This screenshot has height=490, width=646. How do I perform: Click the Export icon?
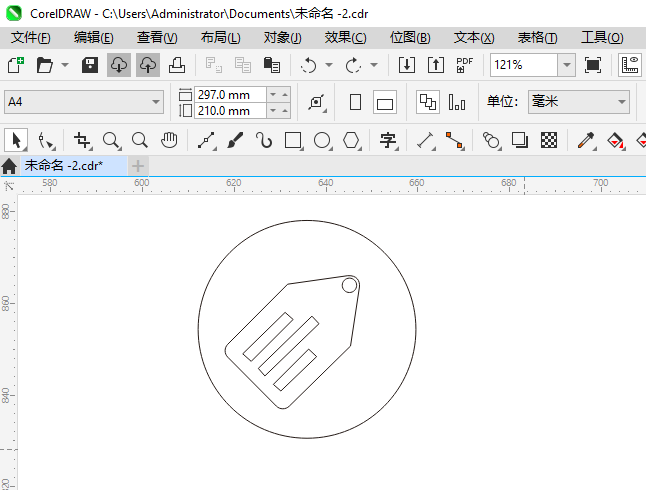click(435, 65)
